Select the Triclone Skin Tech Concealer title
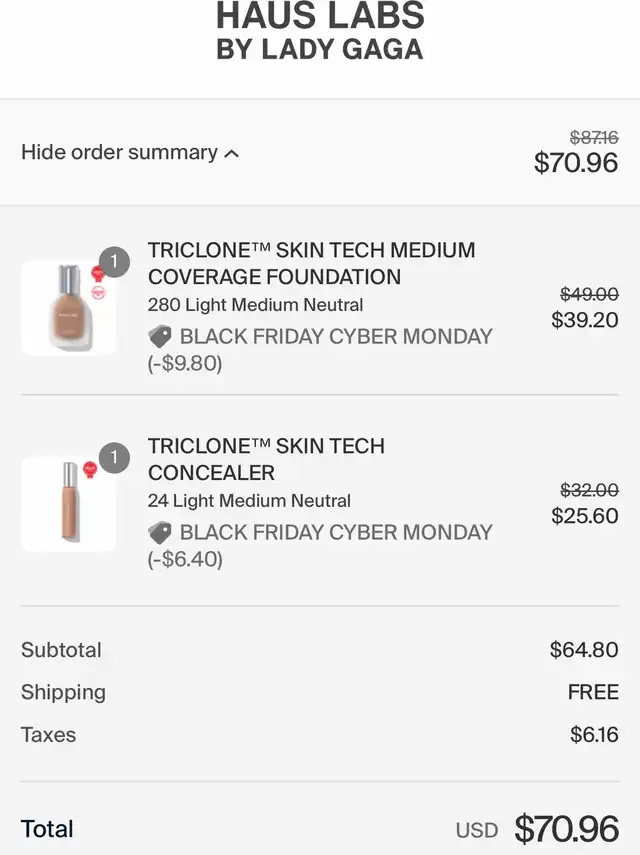 pyautogui.click(x=266, y=459)
